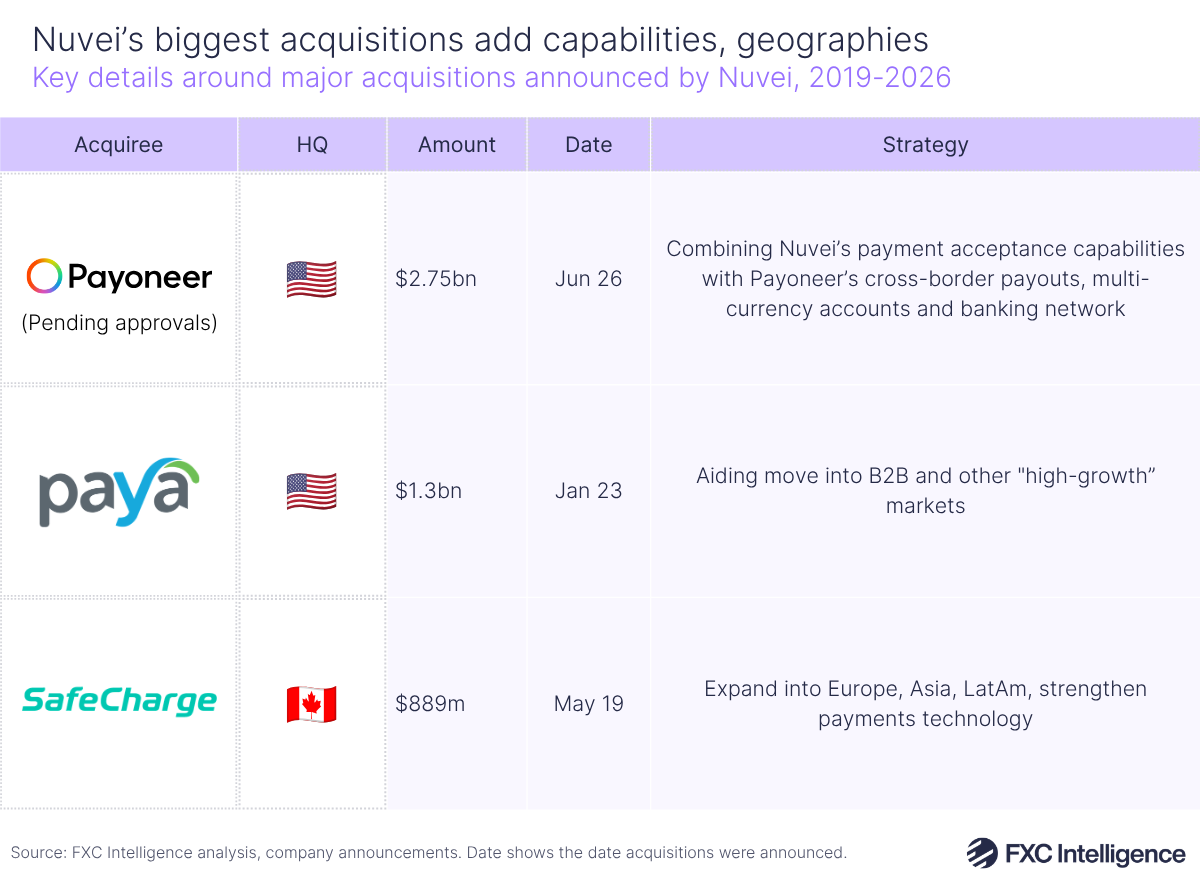Click the Paya B2B strategy text
This screenshot has width=1200, height=875.
[925, 490]
